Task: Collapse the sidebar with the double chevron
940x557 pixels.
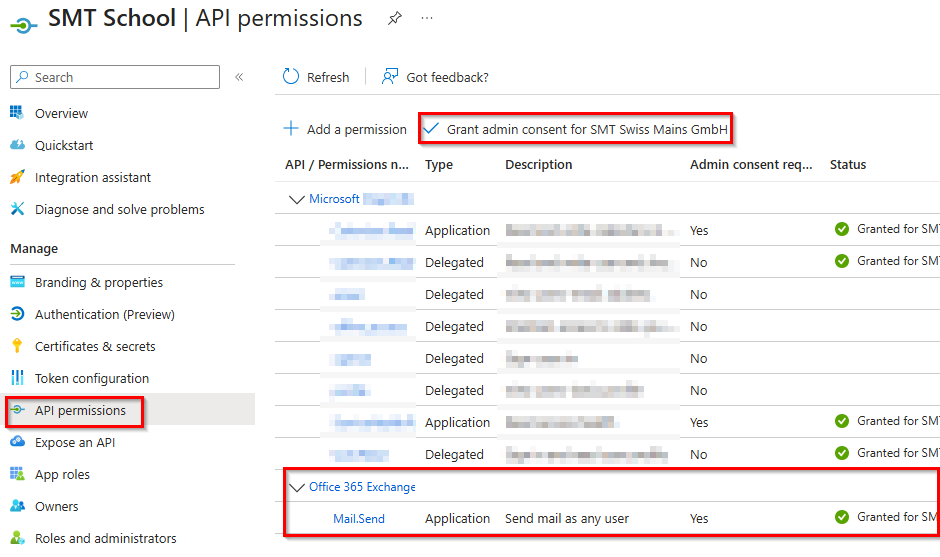Action: [239, 77]
